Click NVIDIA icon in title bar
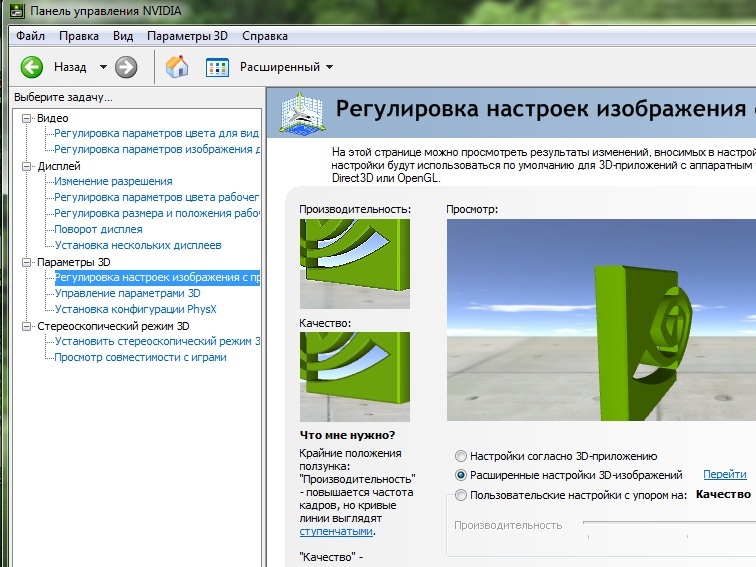 point(17,10)
